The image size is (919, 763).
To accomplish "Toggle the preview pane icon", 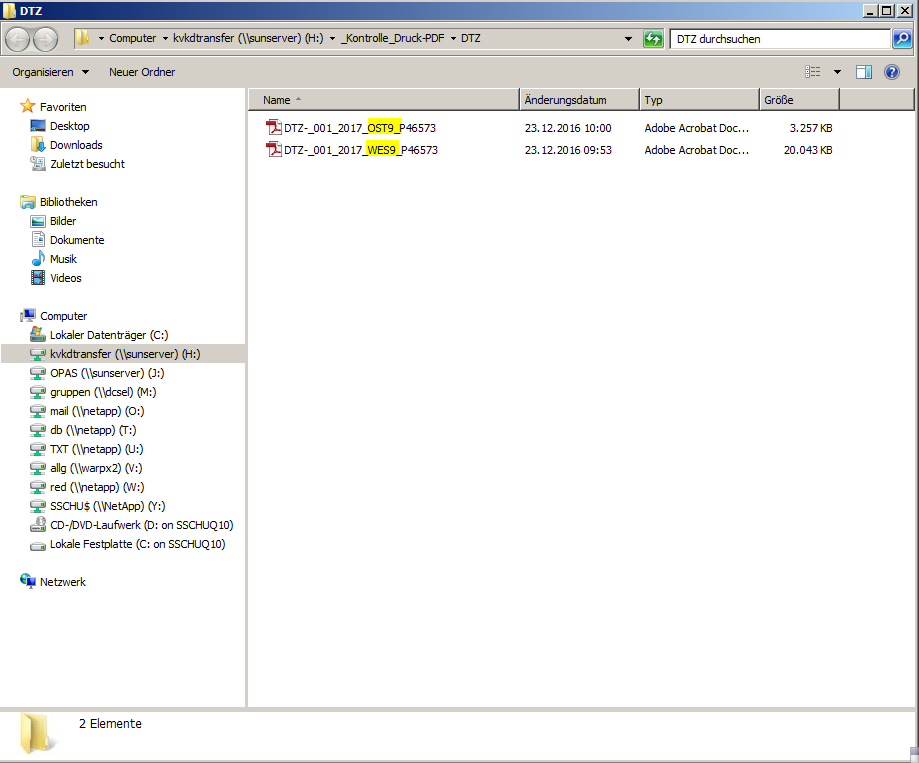I will pyautogui.click(x=864, y=72).
